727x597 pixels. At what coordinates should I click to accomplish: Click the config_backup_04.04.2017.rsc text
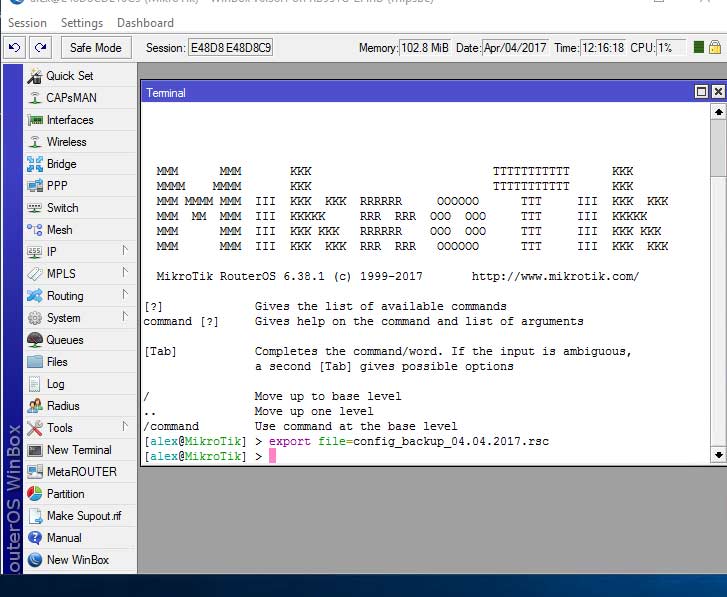[x=451, y=441]
